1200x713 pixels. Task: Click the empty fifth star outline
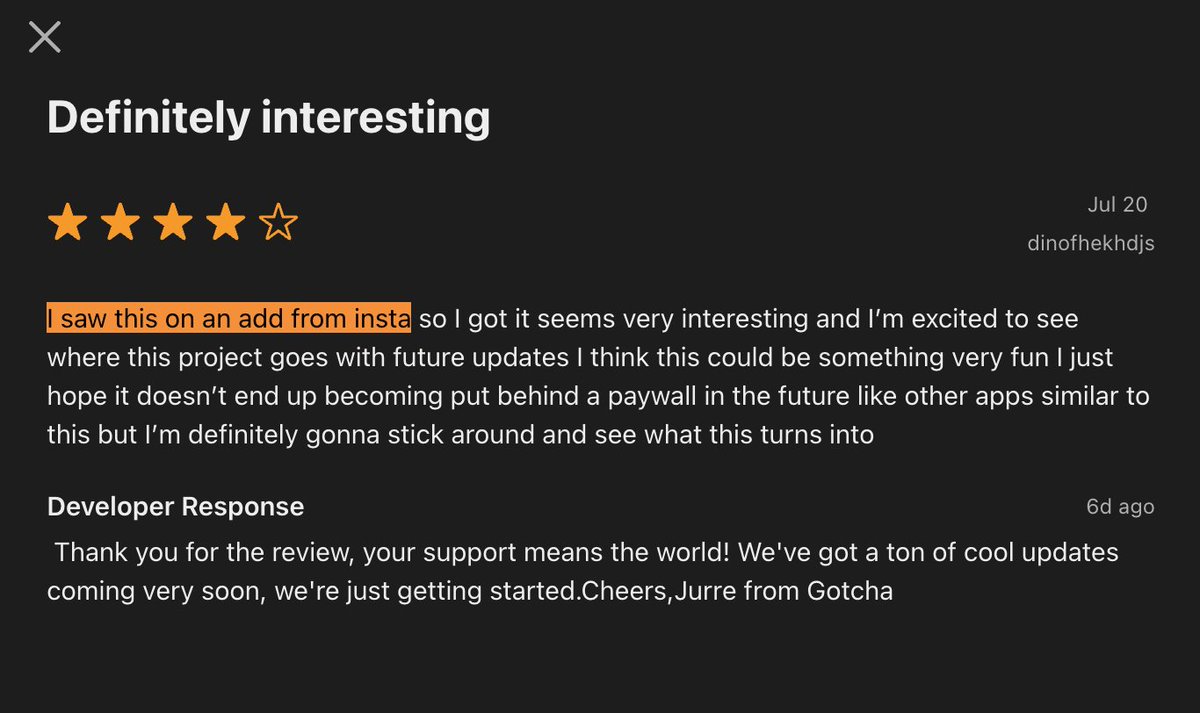click(x=279, y=222)
